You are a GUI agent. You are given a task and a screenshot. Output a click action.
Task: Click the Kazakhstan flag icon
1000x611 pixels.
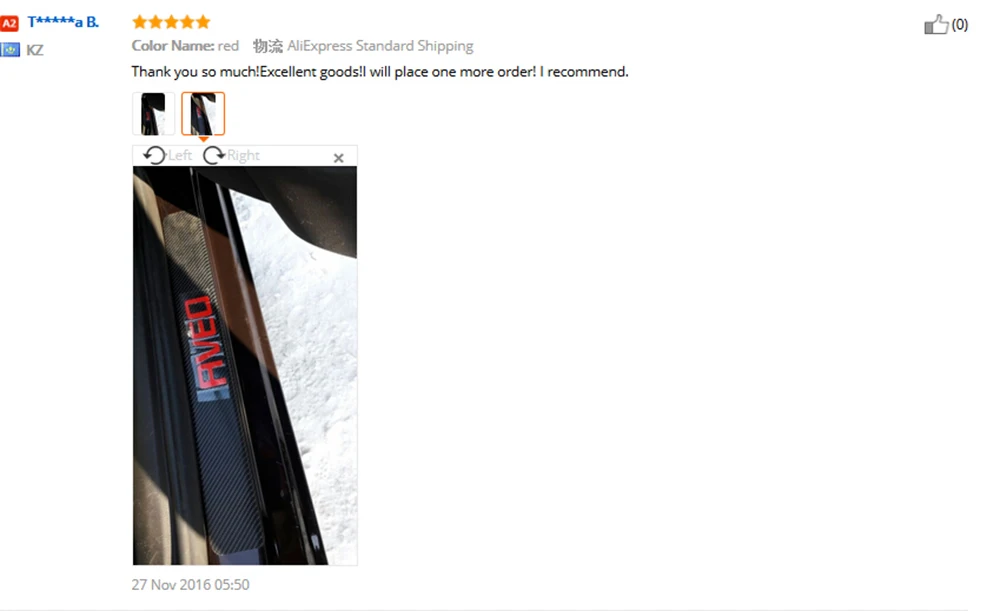pos(10,50)
